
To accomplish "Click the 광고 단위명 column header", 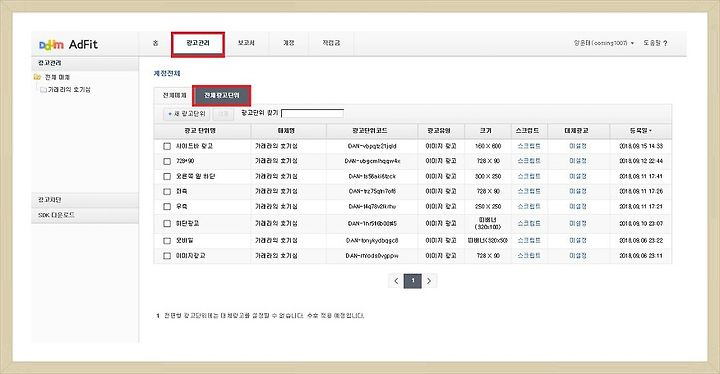I will point(200,131).
